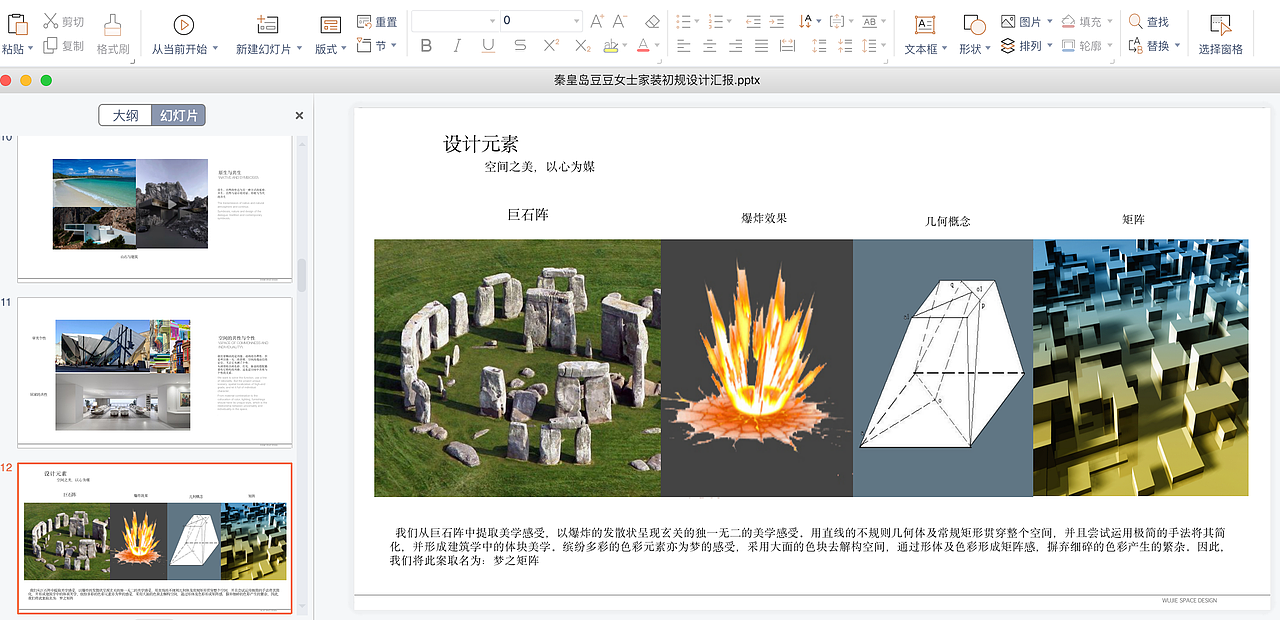The width and height of the screenshot is (1280, 620).
Task: Click the thumbnail panel scrollbar
Action: coord(302,276)
